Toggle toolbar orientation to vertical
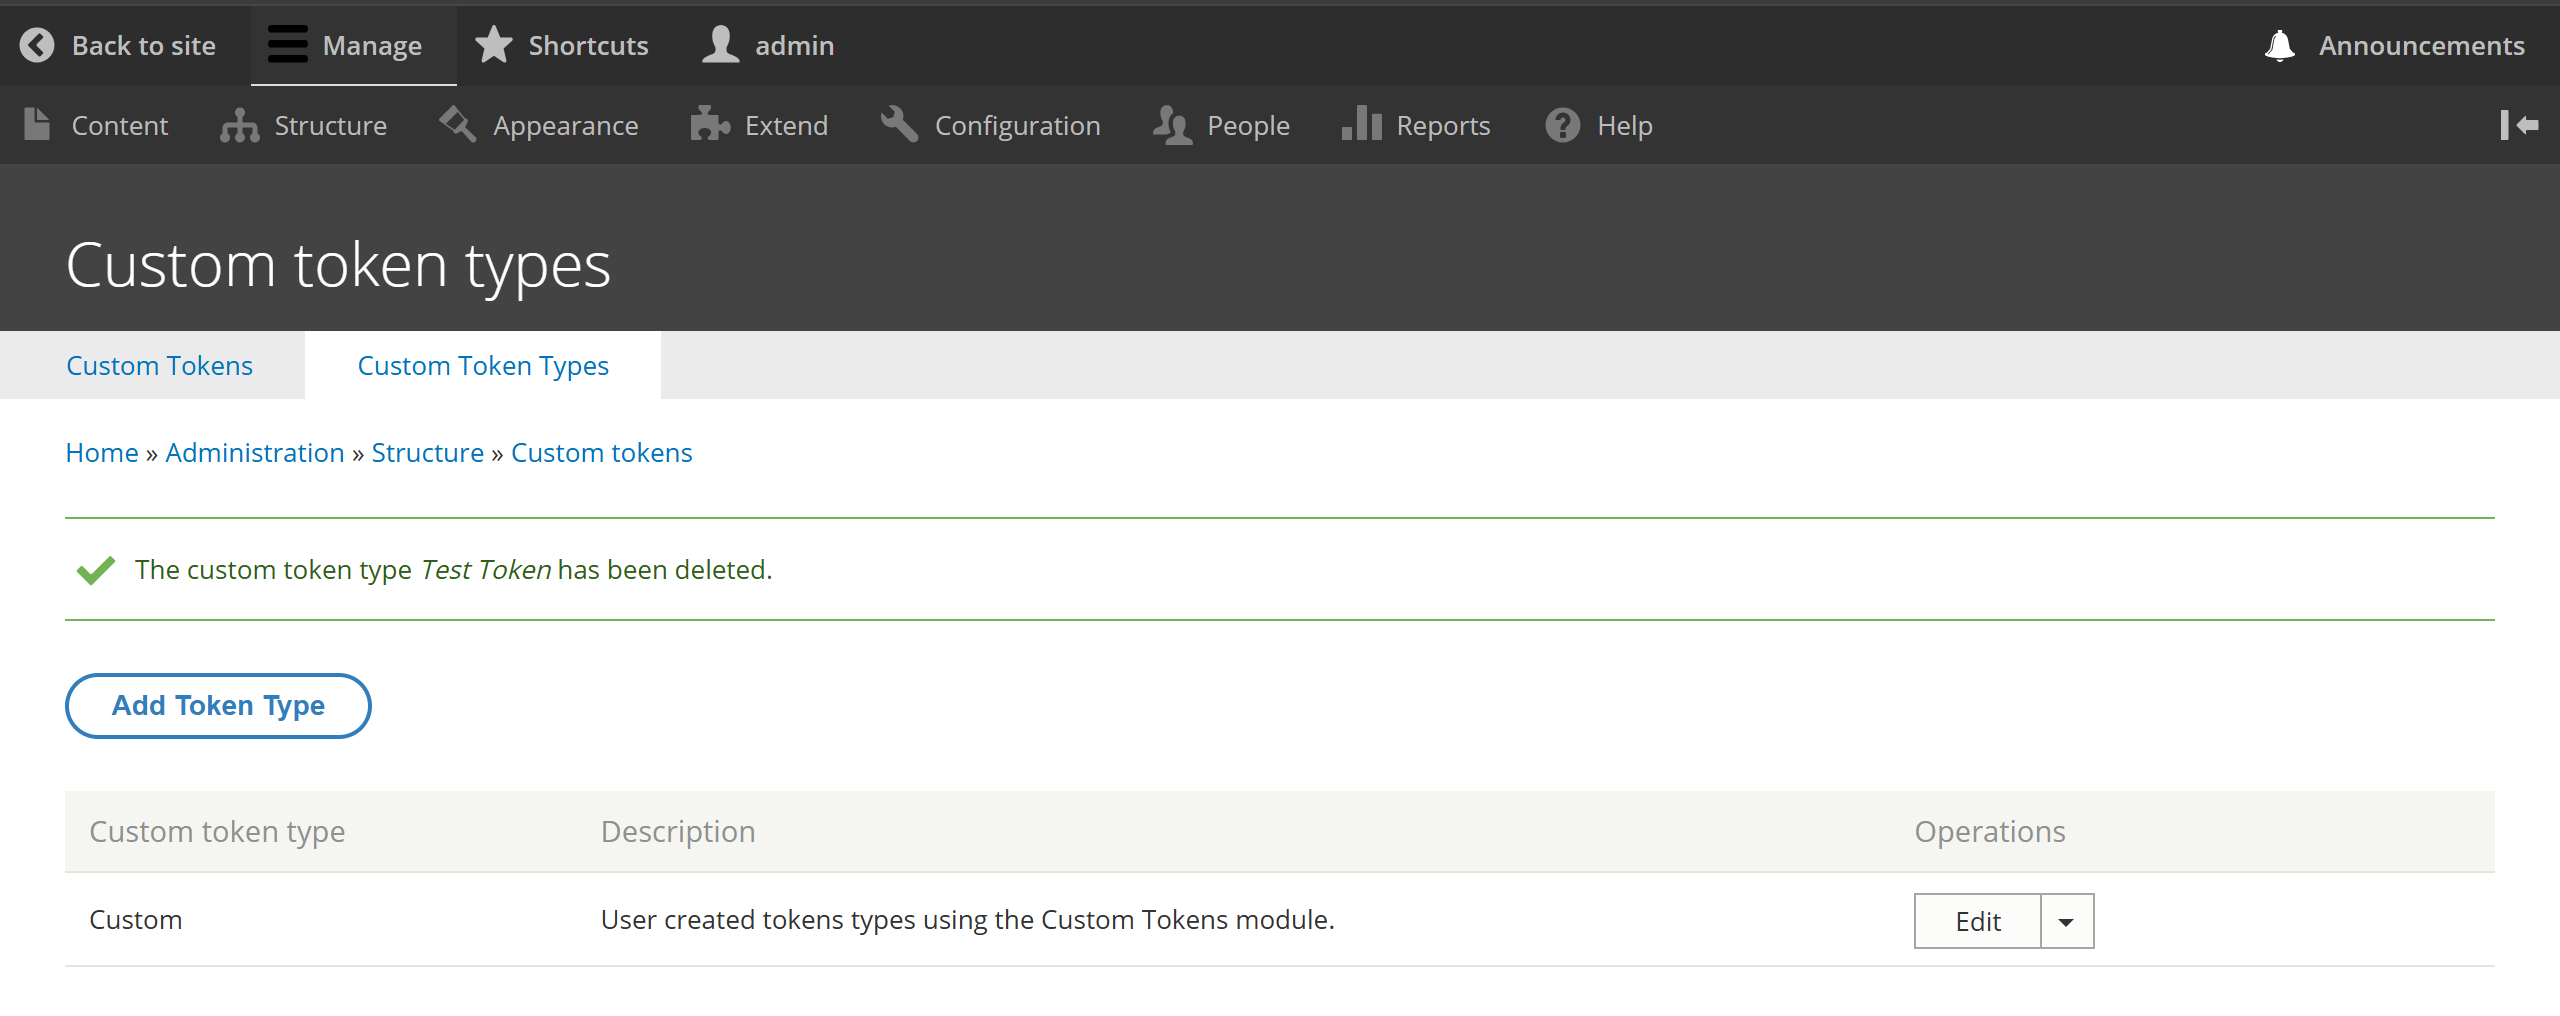The image size is (2560, 1016). 2519,125
